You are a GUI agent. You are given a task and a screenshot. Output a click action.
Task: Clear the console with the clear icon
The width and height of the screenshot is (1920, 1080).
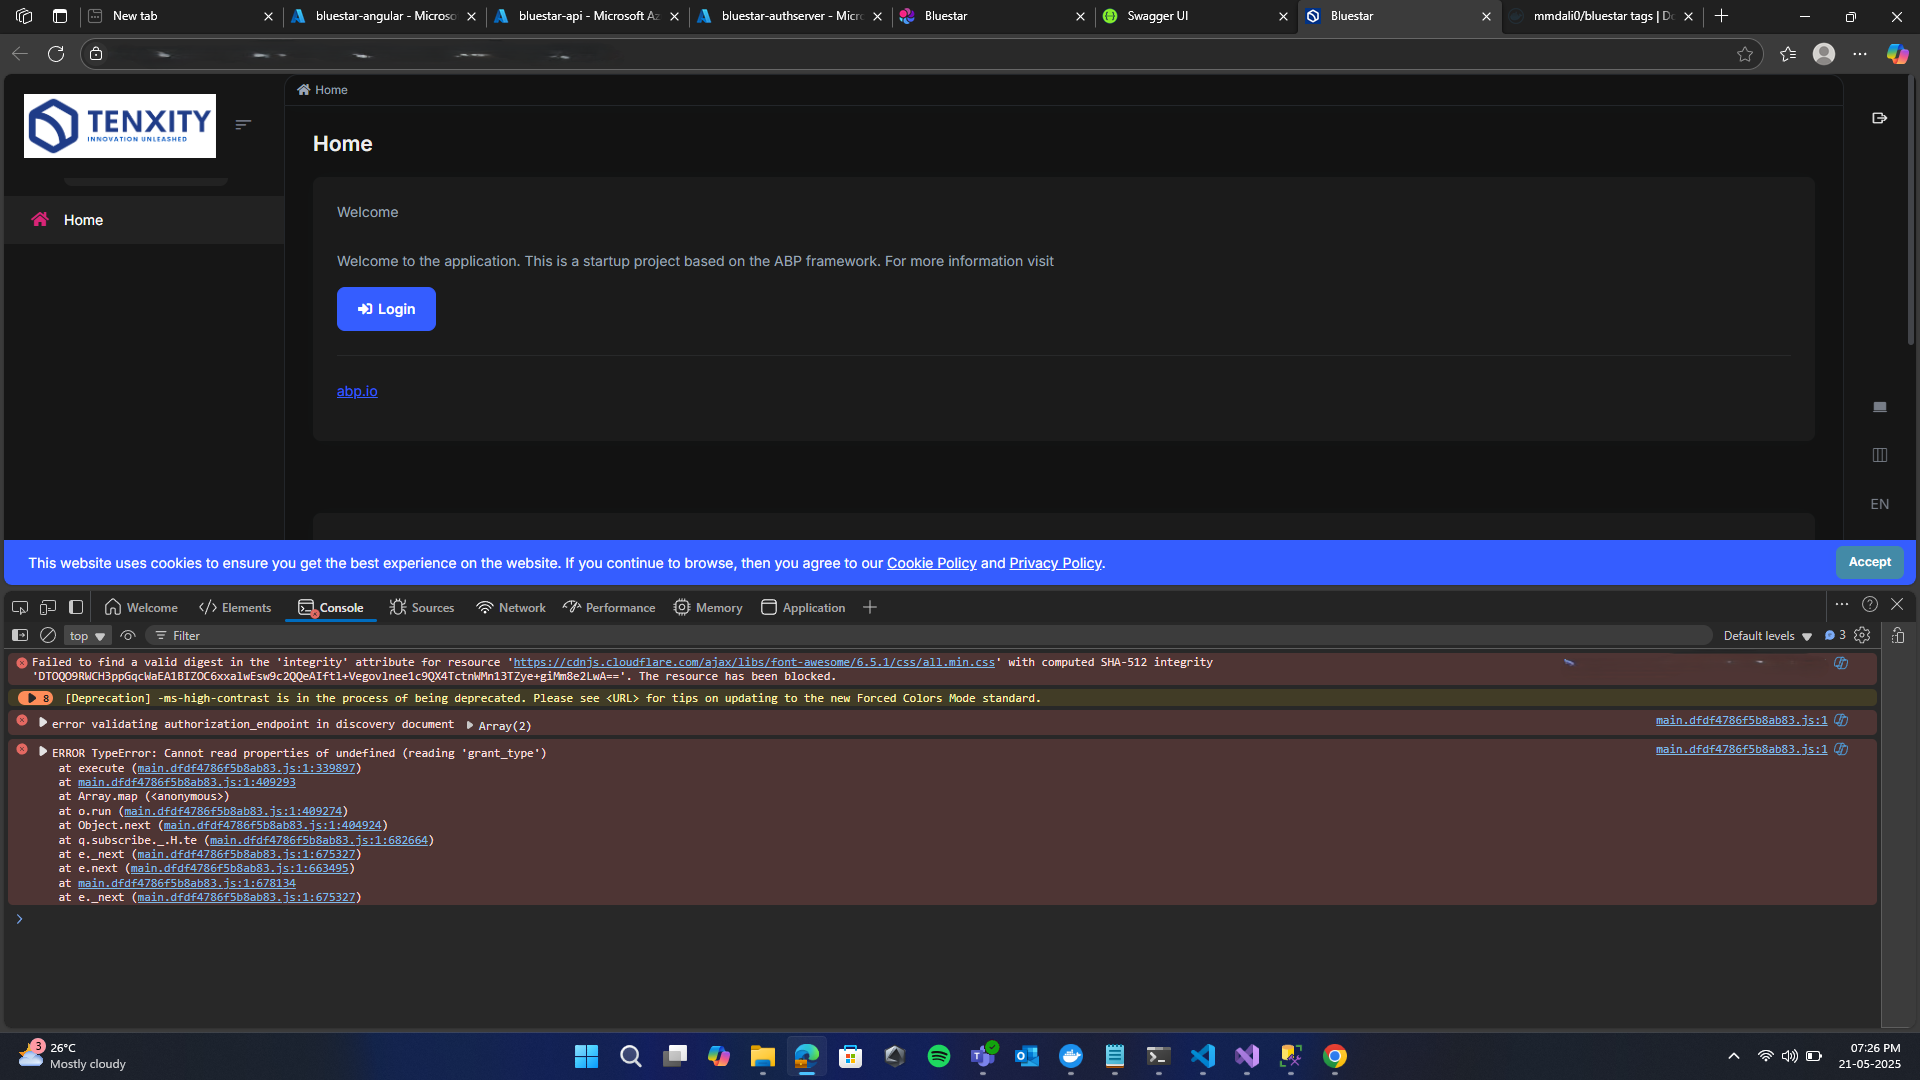pos(48,636)
